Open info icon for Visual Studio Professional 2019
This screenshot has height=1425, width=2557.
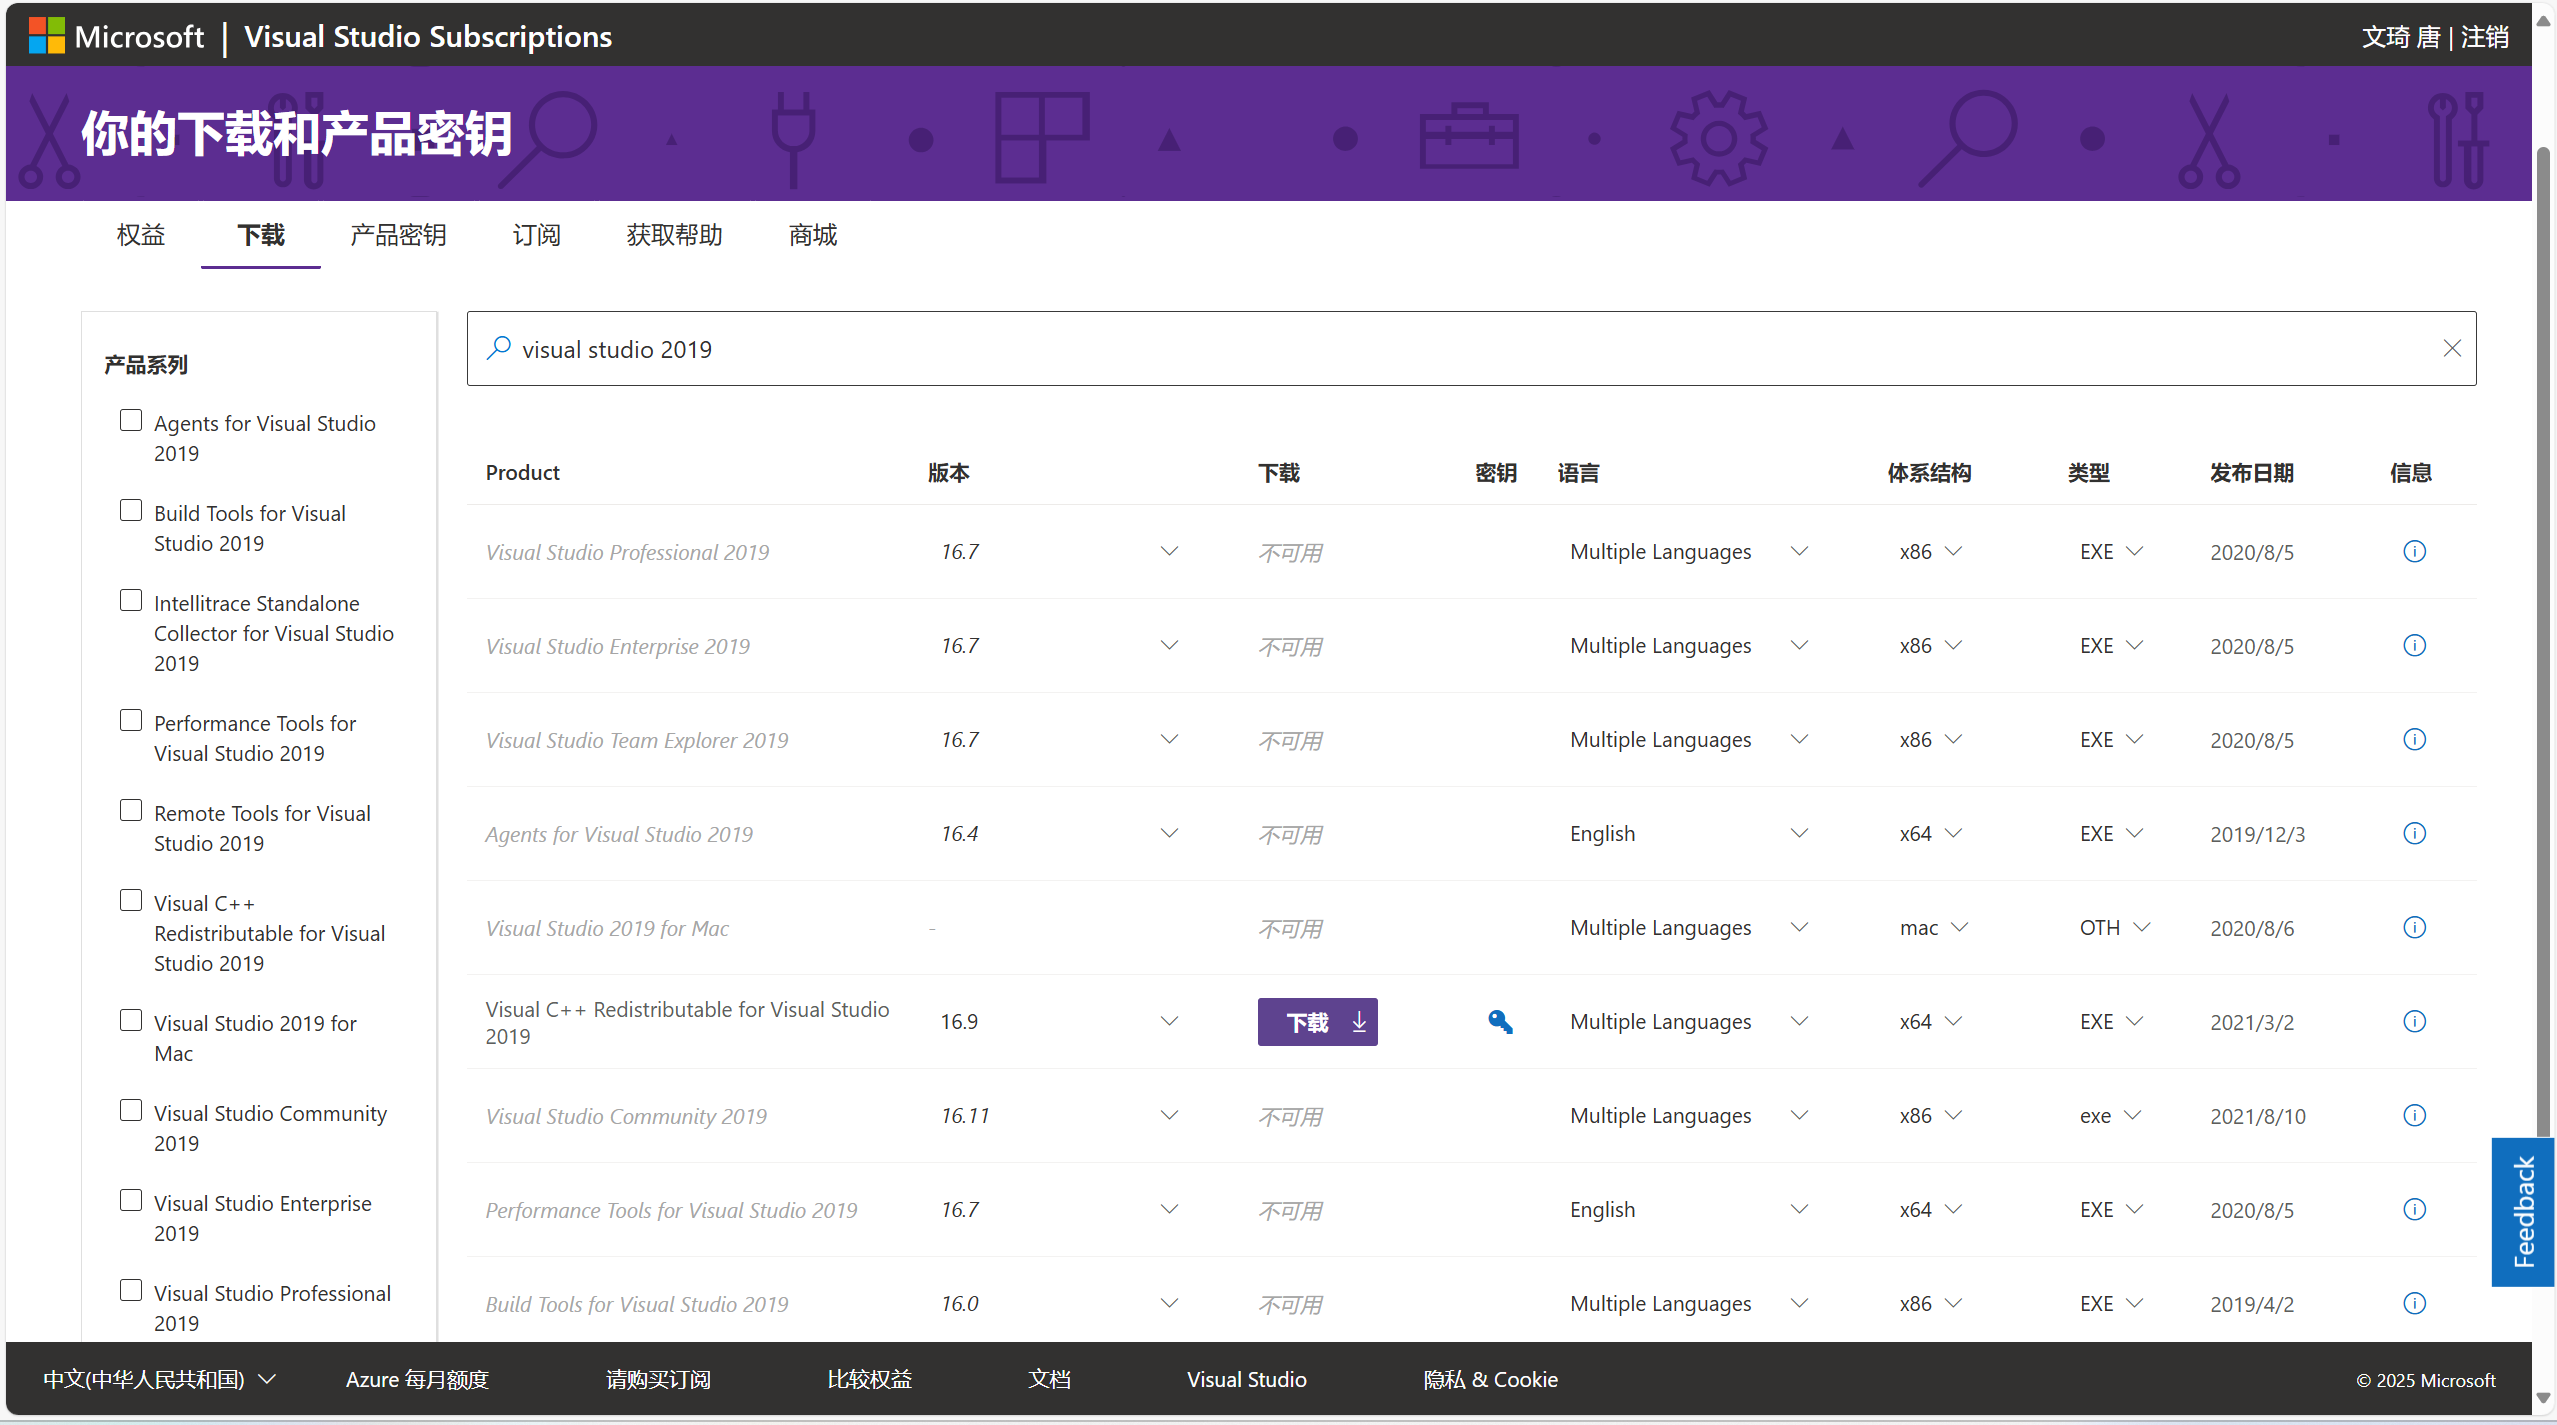point(2413,551)
